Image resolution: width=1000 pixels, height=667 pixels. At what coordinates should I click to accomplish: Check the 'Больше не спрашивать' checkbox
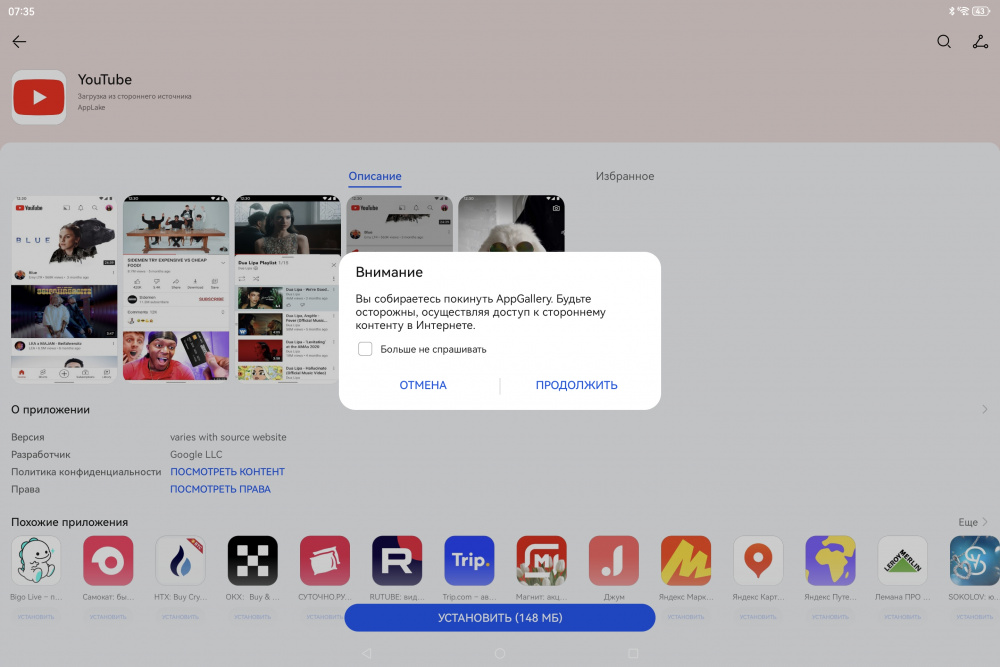coord(365,349)
